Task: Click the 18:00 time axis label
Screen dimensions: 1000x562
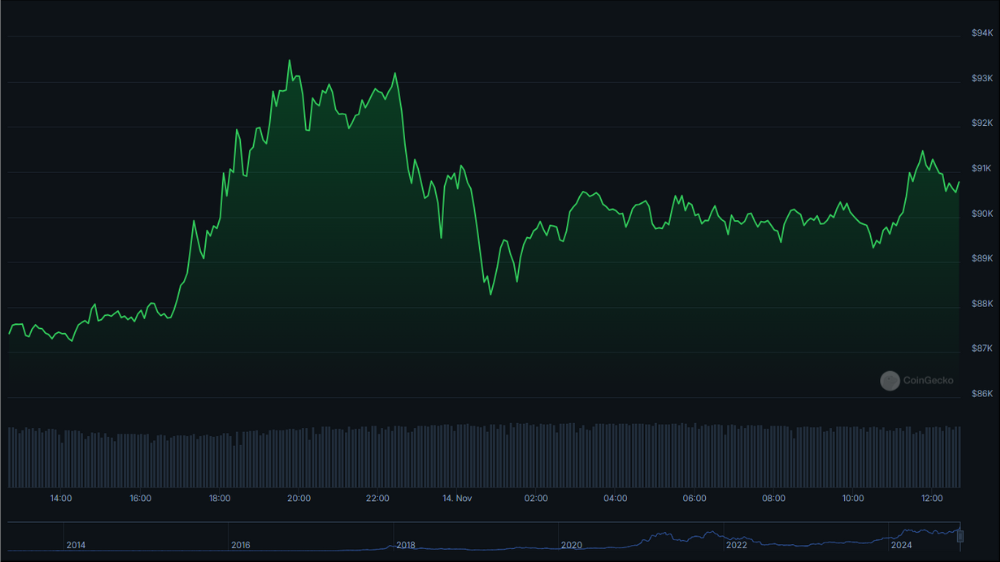Action: click(x=219, y=498)
